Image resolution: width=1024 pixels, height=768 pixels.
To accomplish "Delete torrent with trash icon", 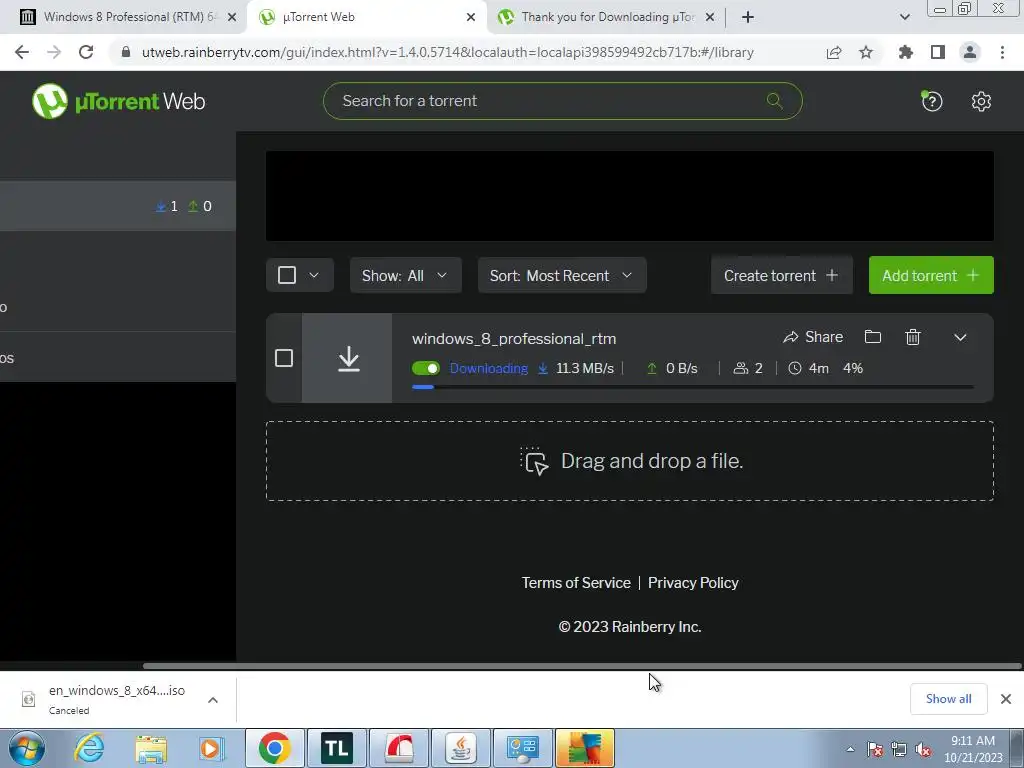I will 913,337.
